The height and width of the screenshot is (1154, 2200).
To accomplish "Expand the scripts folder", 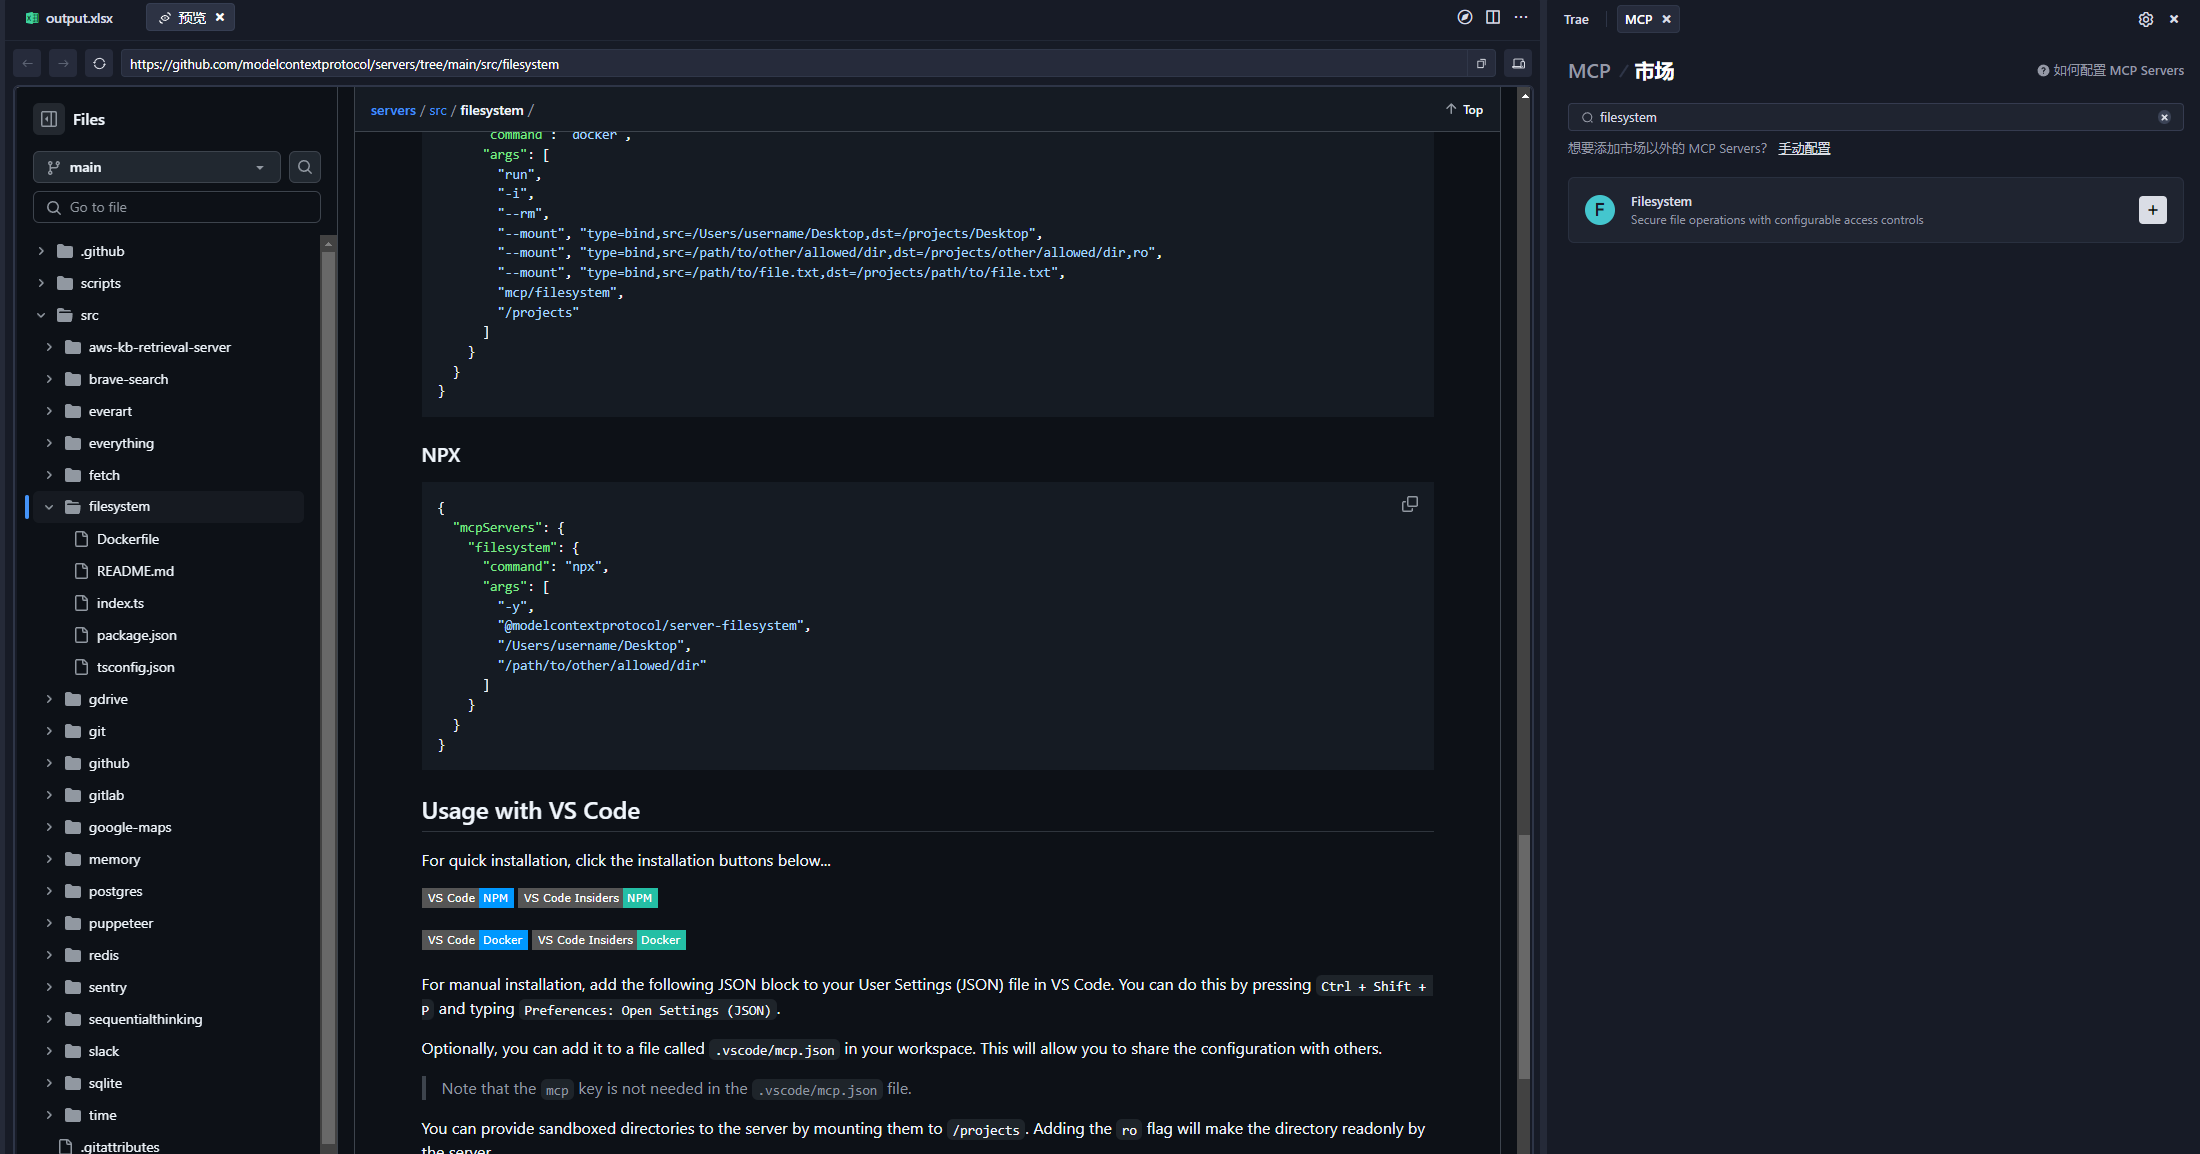I will 41,283.
